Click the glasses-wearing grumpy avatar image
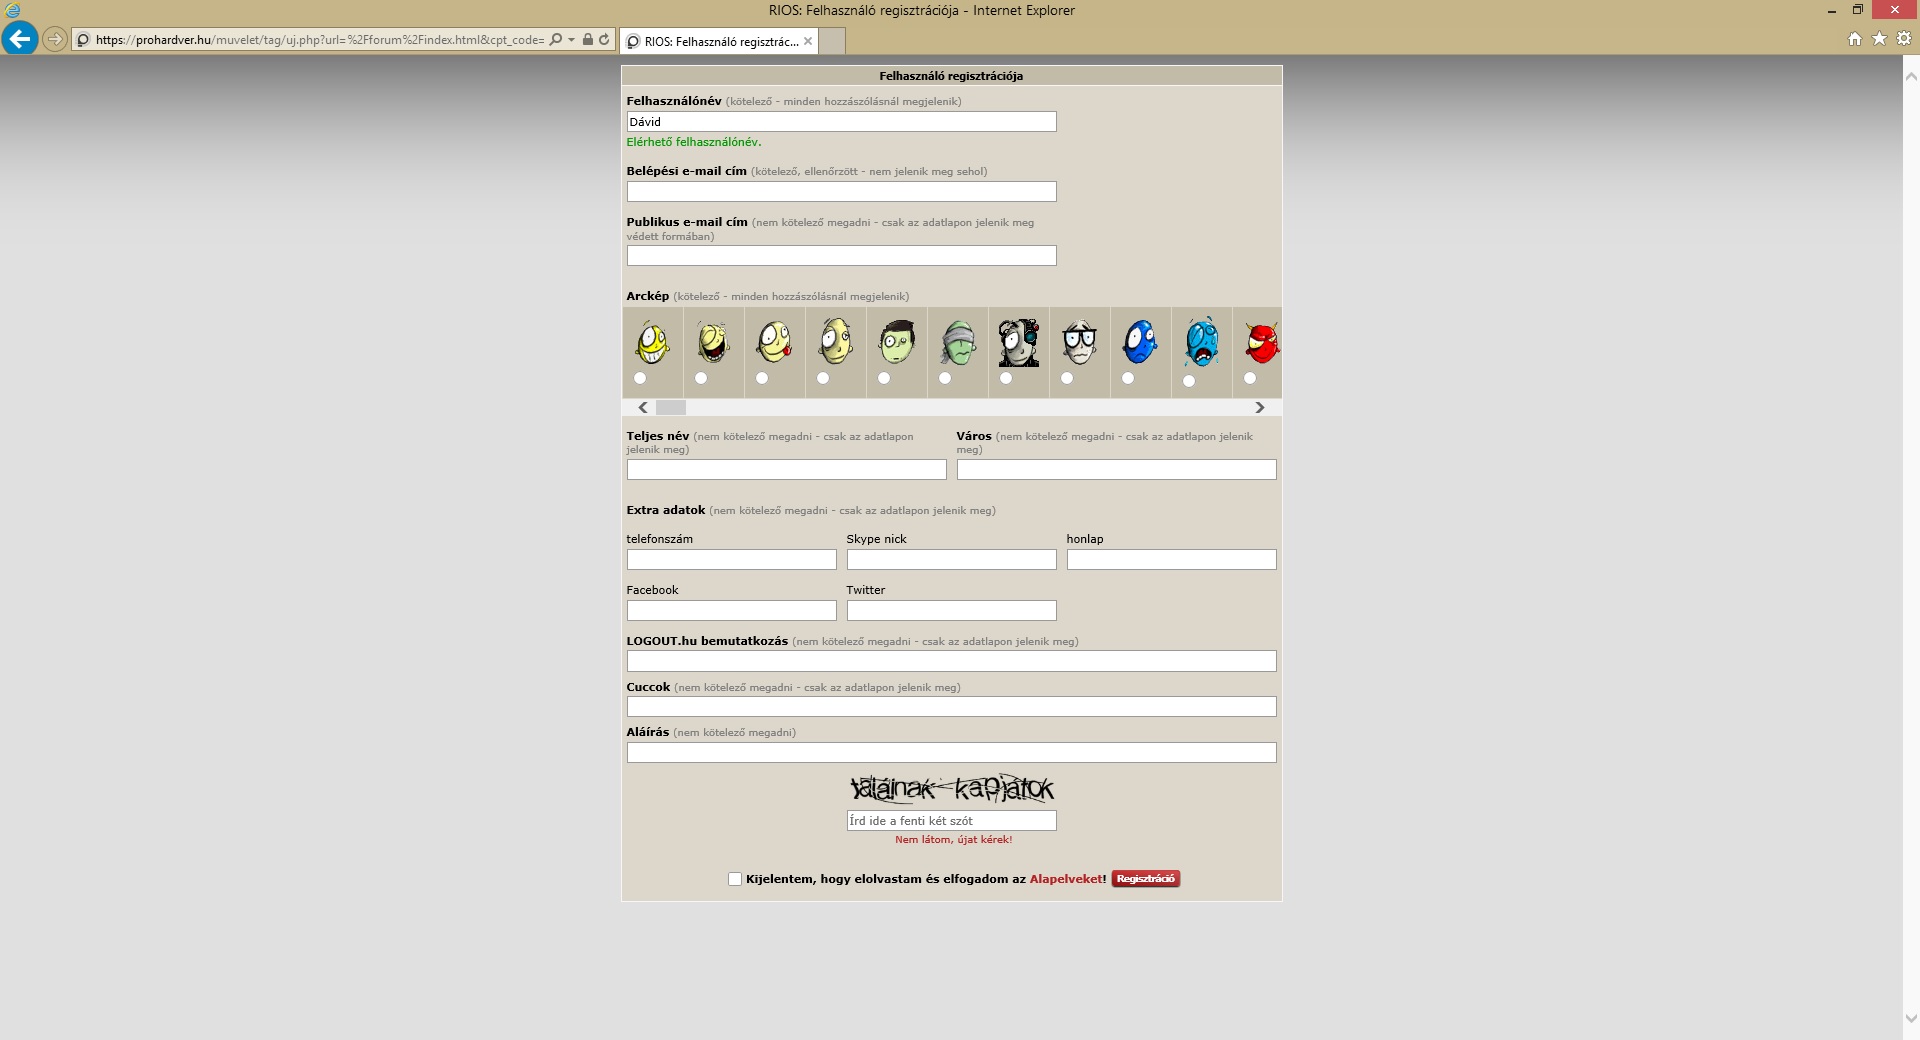 click(1079, 343)
